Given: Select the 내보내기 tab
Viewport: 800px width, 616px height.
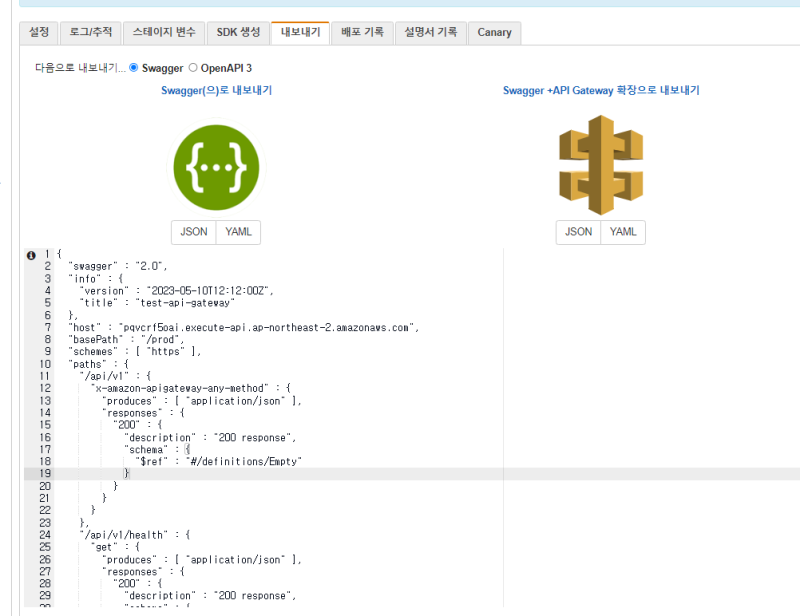Looking at the screenshot, I should (300, 32).
